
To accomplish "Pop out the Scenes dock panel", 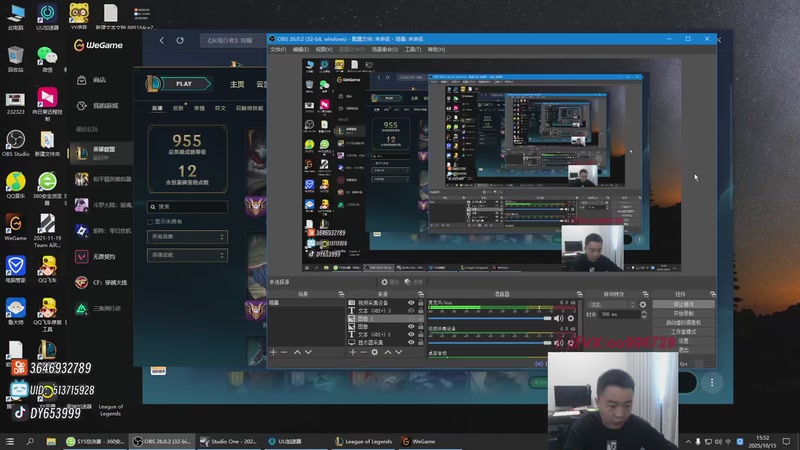I will [341, 294].
